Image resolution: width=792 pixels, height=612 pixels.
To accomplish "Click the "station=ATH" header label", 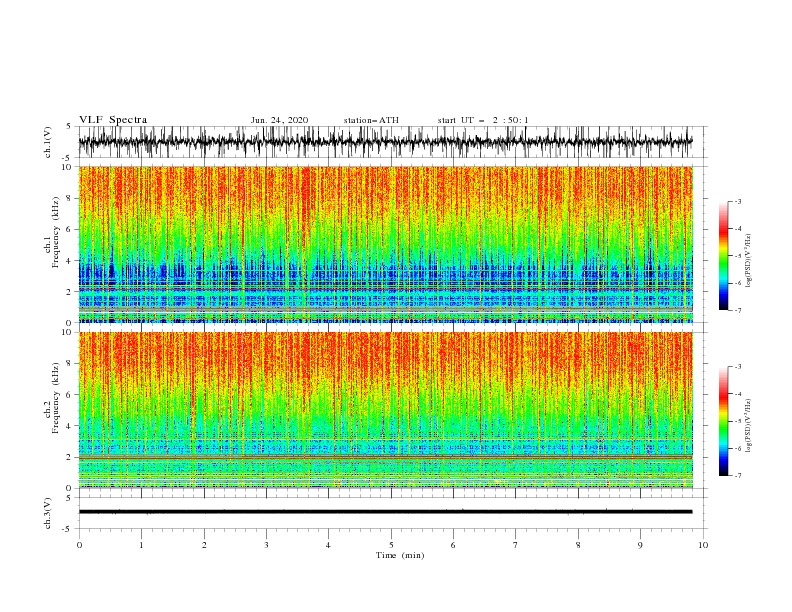I will 371,120.
